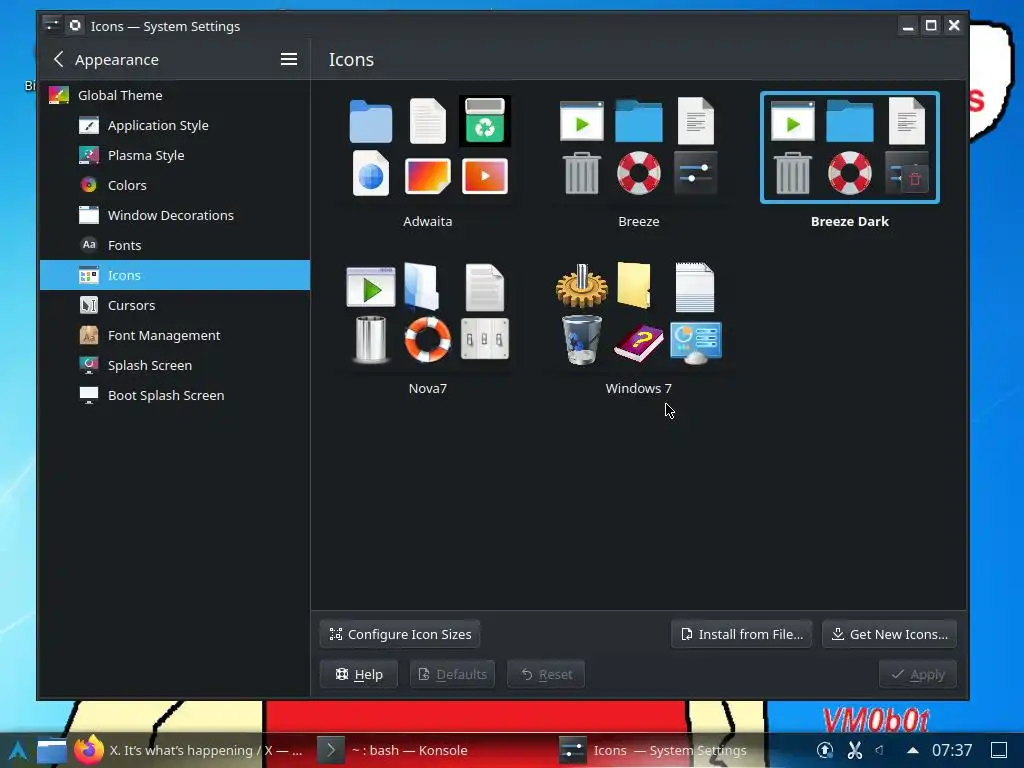Screen dimensions: 1024x768
Task: Go back using the Appearance back arrow
Action: 58,59
